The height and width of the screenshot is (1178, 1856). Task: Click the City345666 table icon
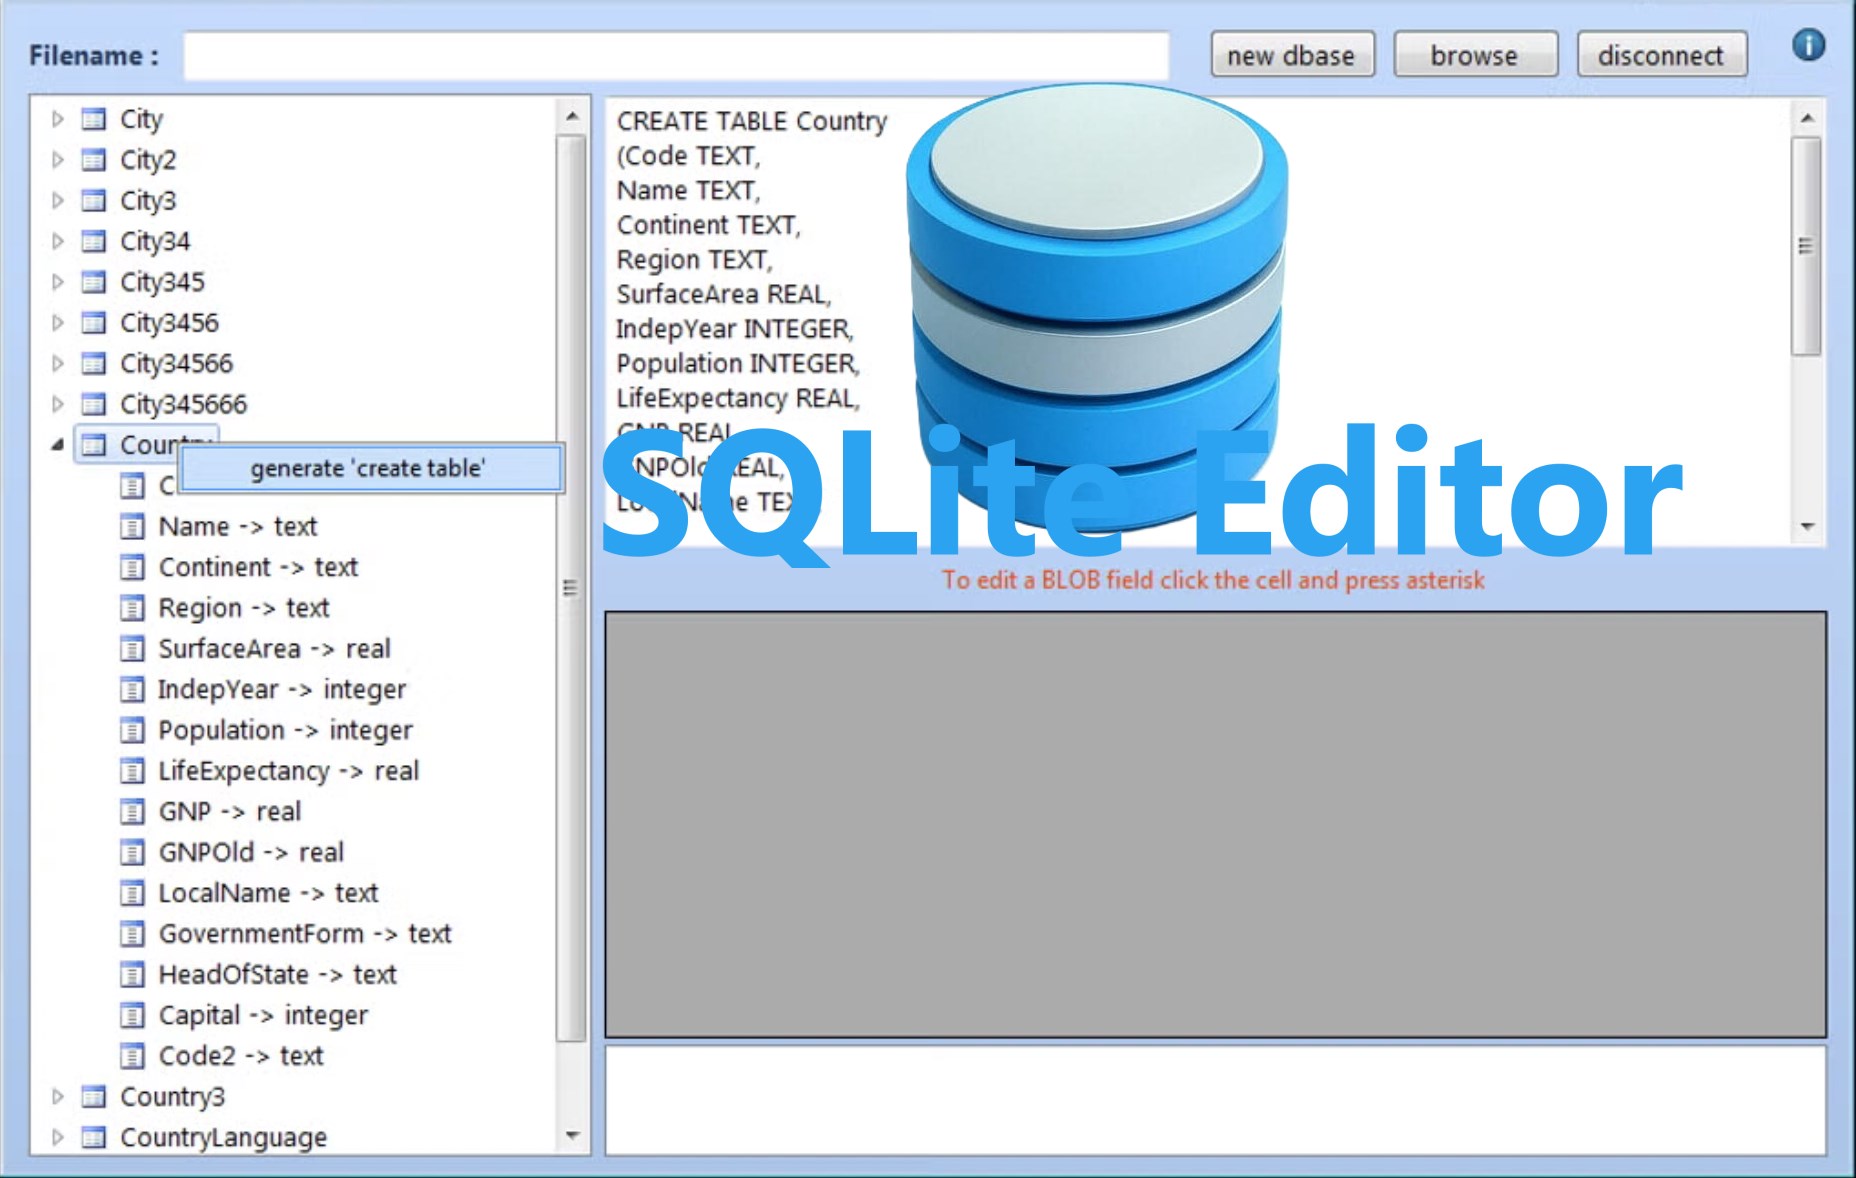pos(93,404)
